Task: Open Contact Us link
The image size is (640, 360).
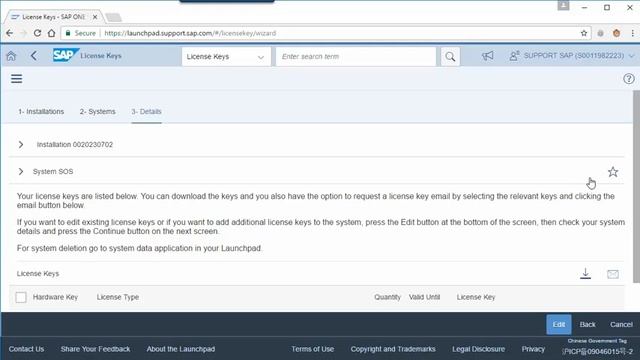Action: click(x=26, y=349)
